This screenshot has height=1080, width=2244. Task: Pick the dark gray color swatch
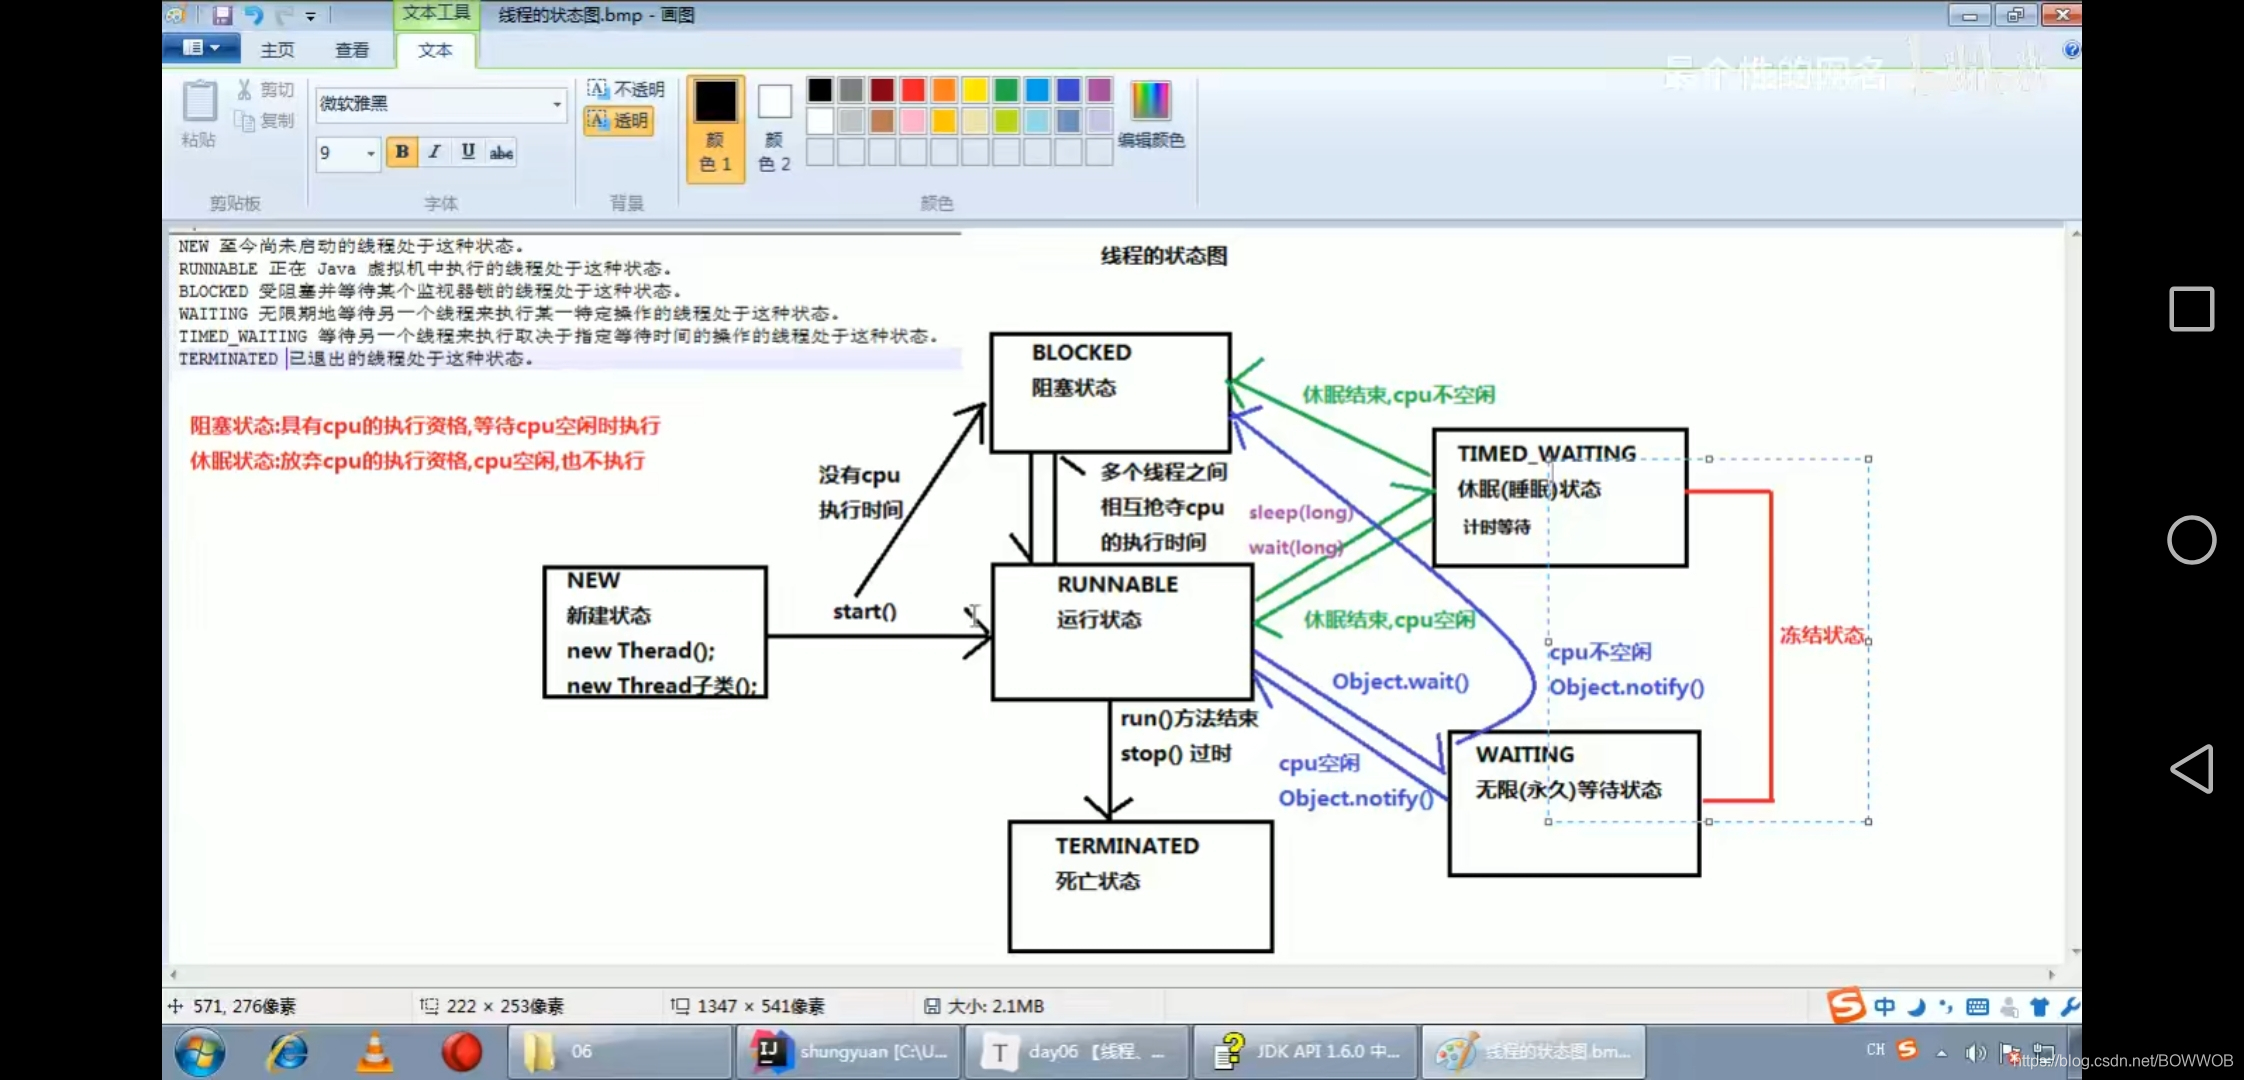pos(851,90)
